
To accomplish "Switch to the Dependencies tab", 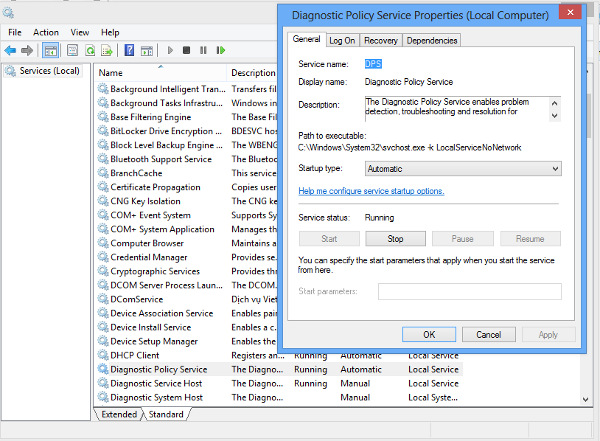I will [x=432, y=41].
